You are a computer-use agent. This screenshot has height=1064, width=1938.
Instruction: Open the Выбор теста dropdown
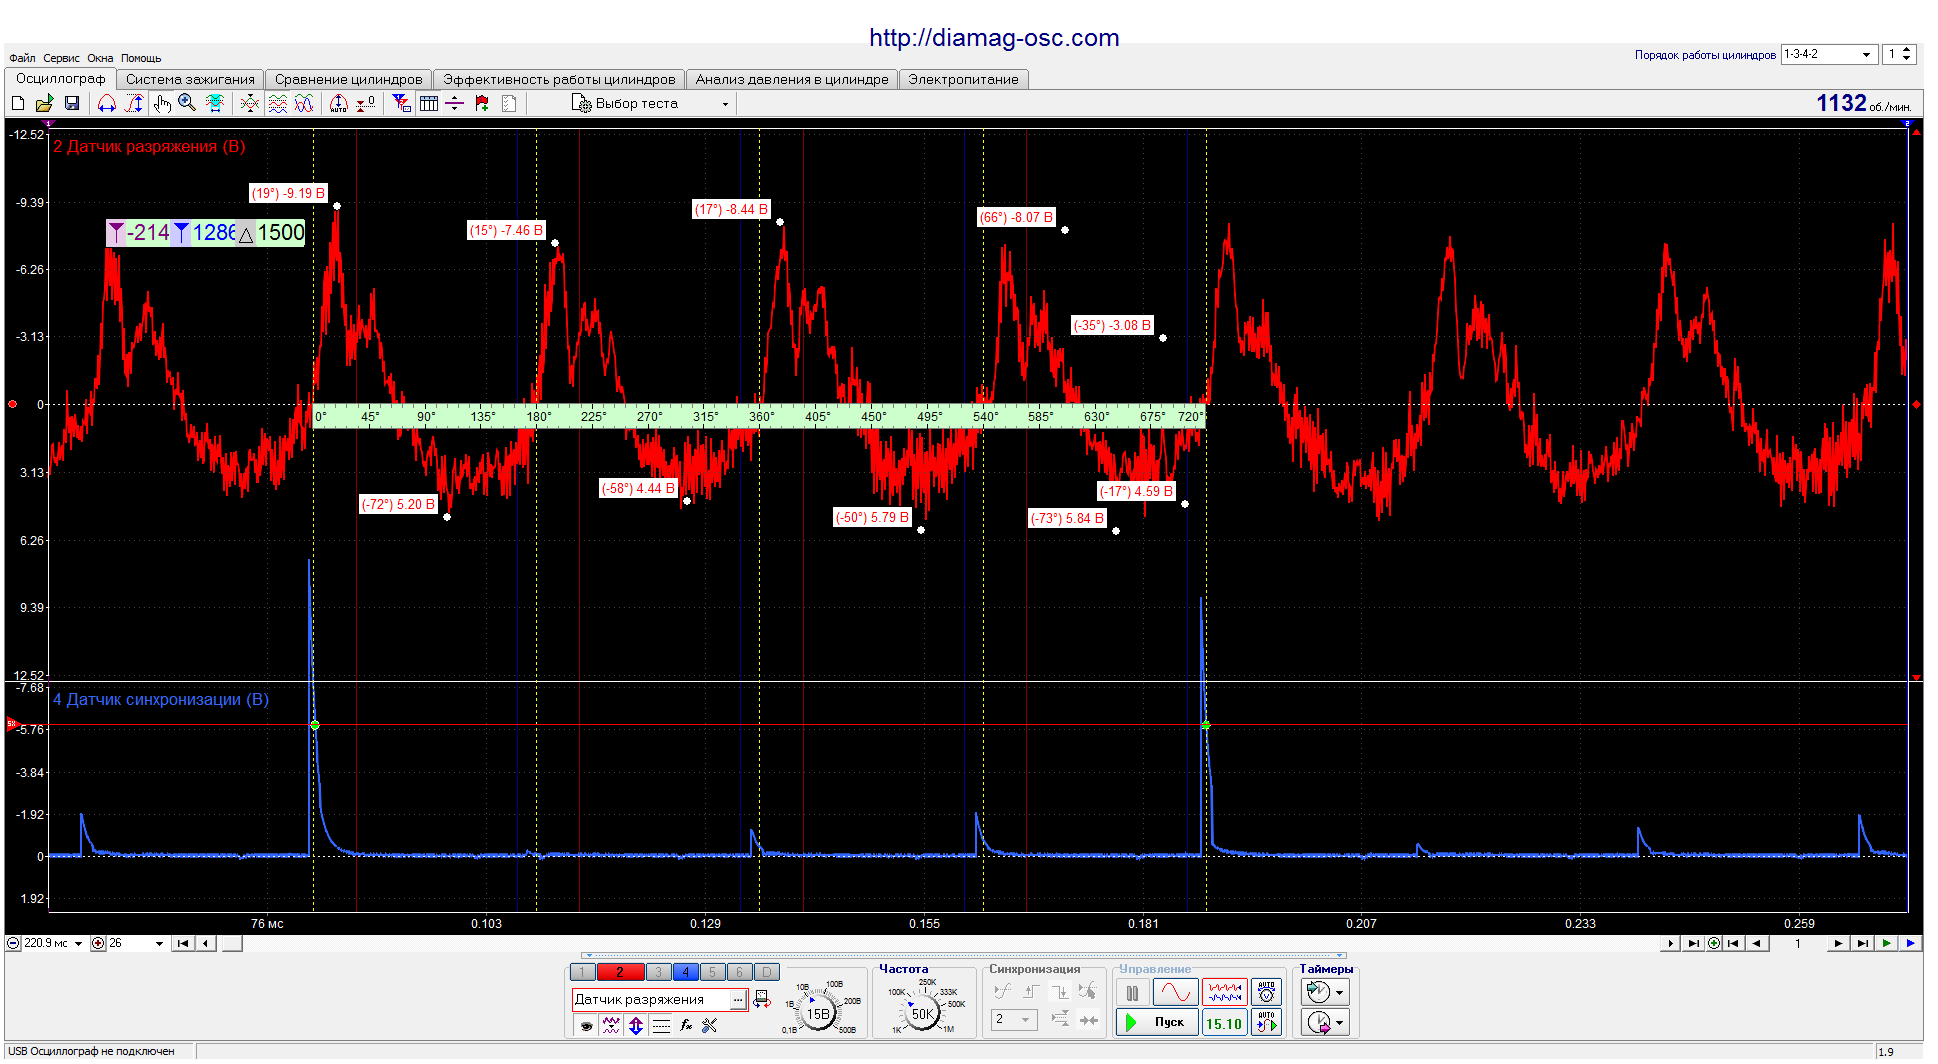click(x=651, y=103)
